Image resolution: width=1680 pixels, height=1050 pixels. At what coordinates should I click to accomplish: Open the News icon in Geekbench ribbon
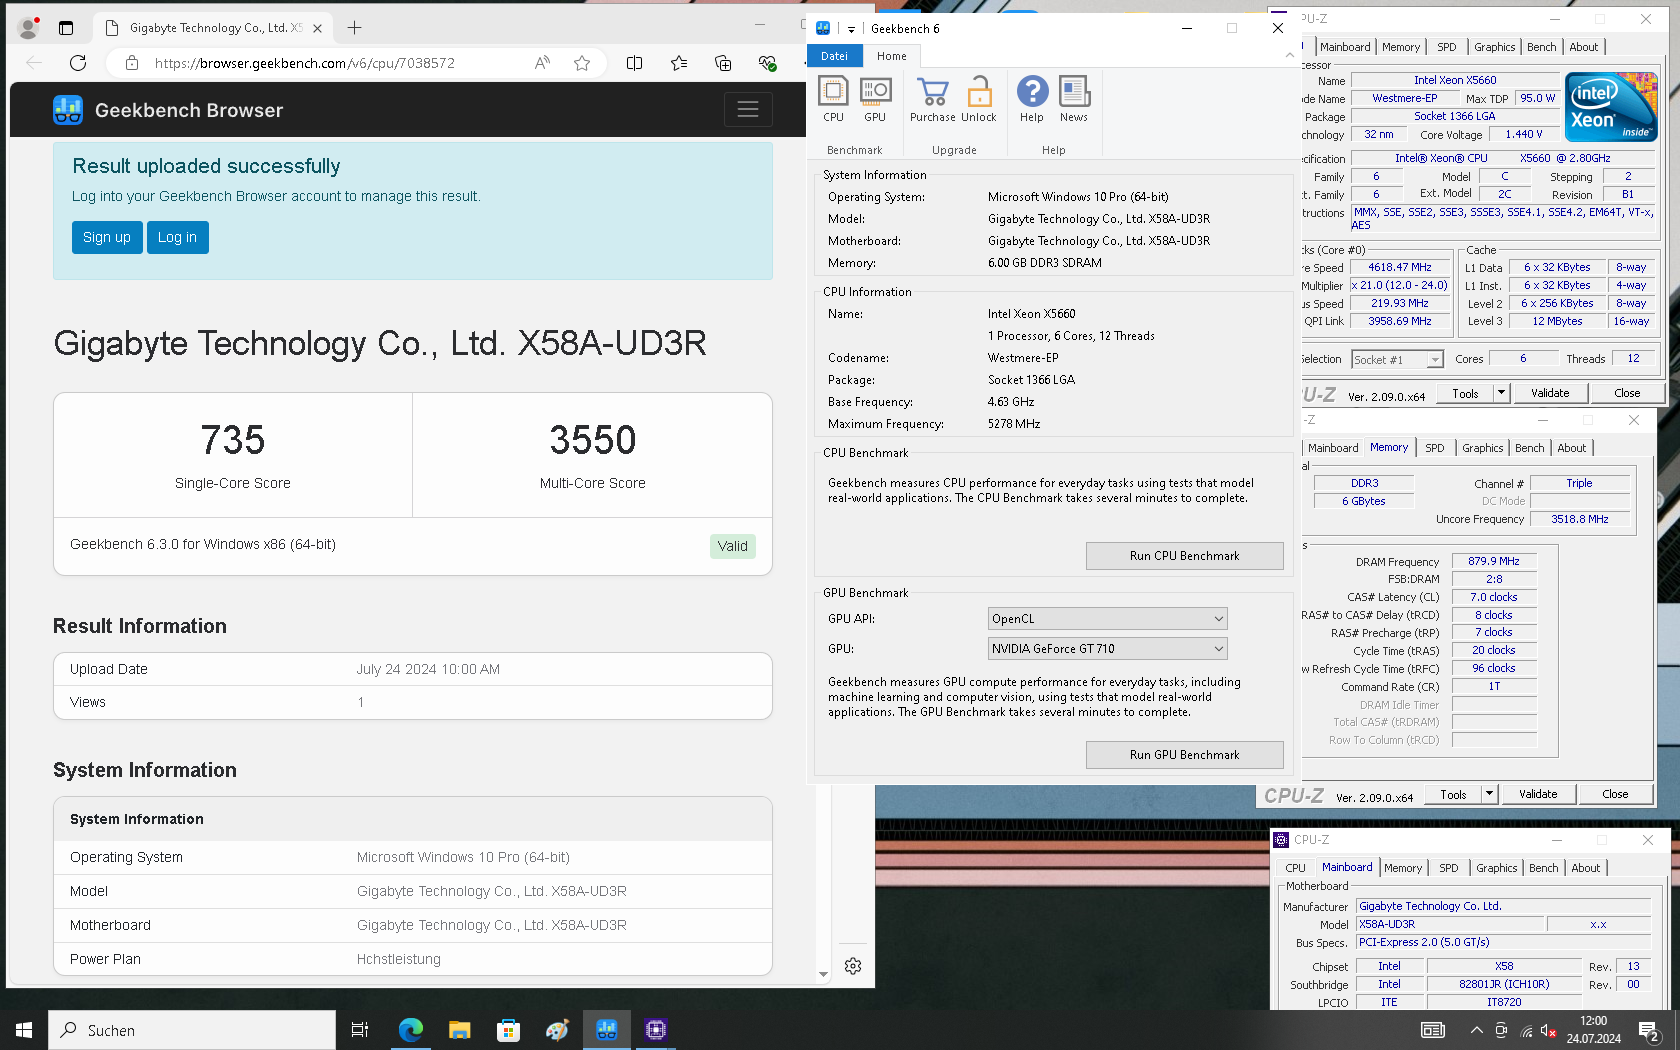pyautogui.click(x=1074, y=99)
